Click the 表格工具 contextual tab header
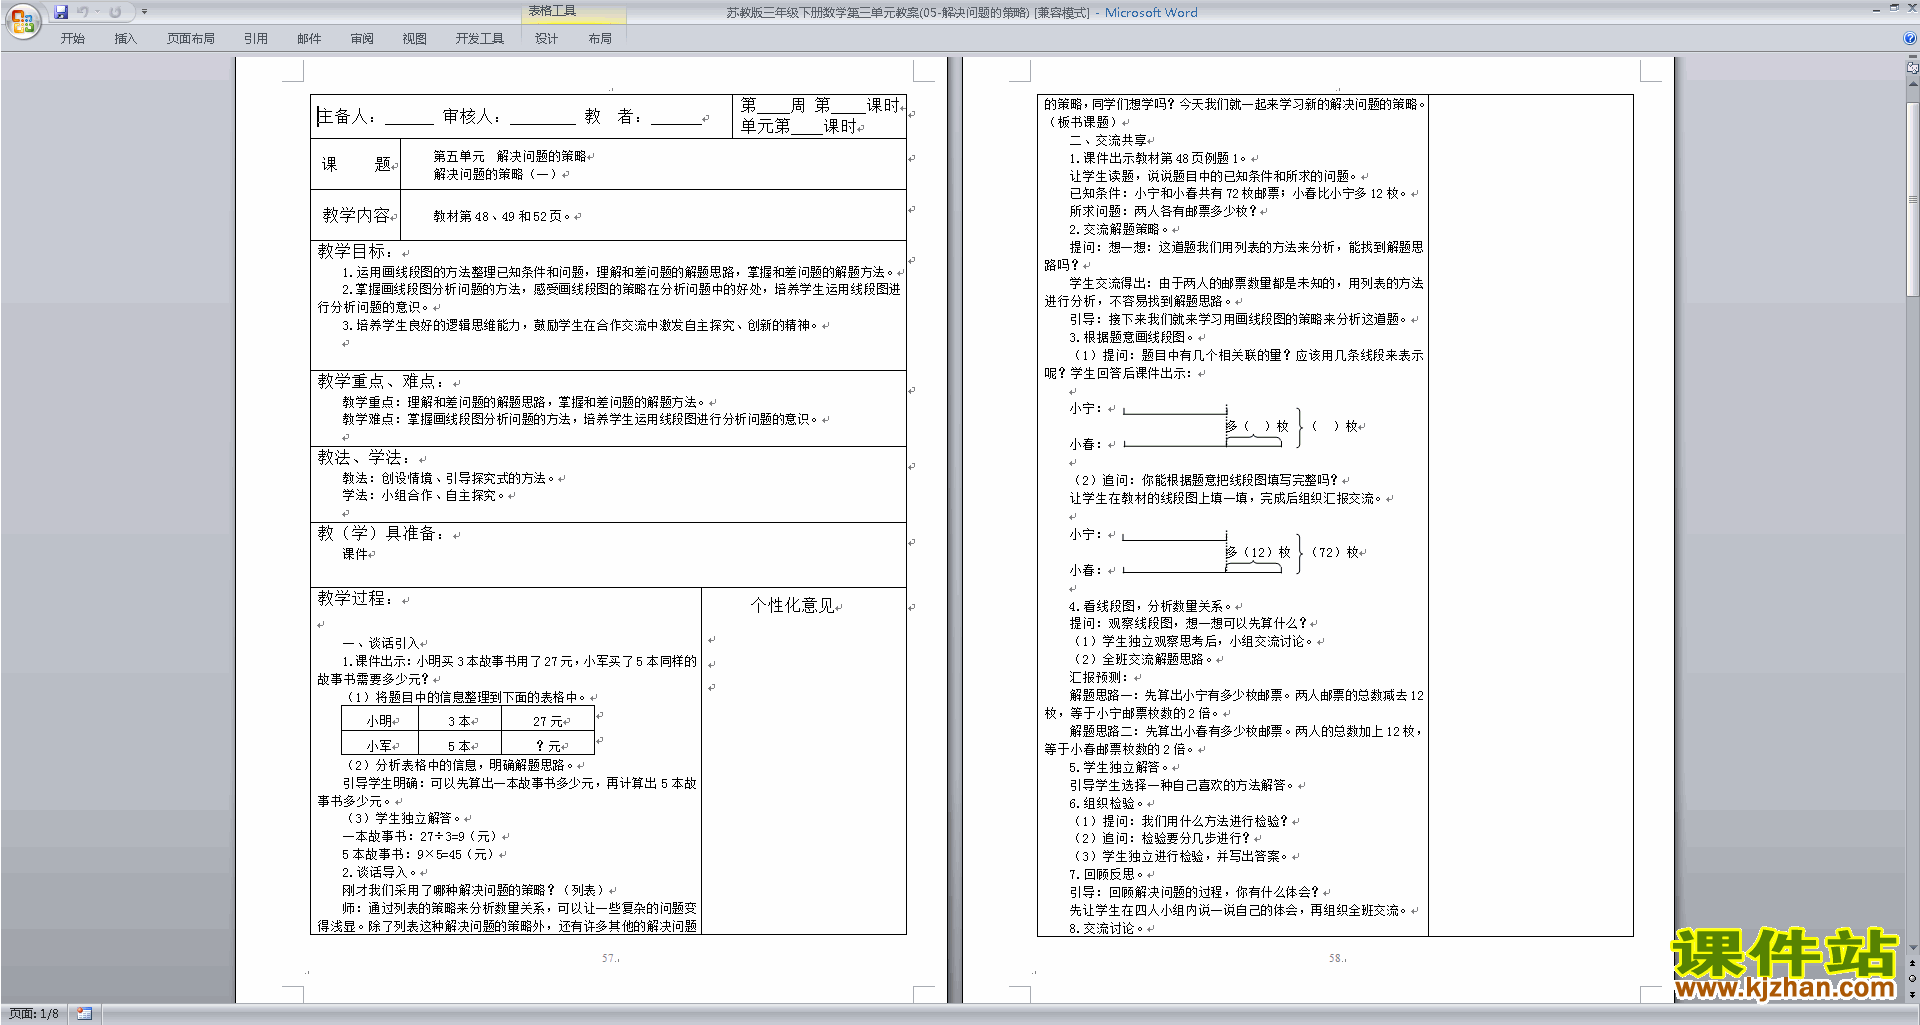Screen dimensions: 1920x1025 [574, 12]
